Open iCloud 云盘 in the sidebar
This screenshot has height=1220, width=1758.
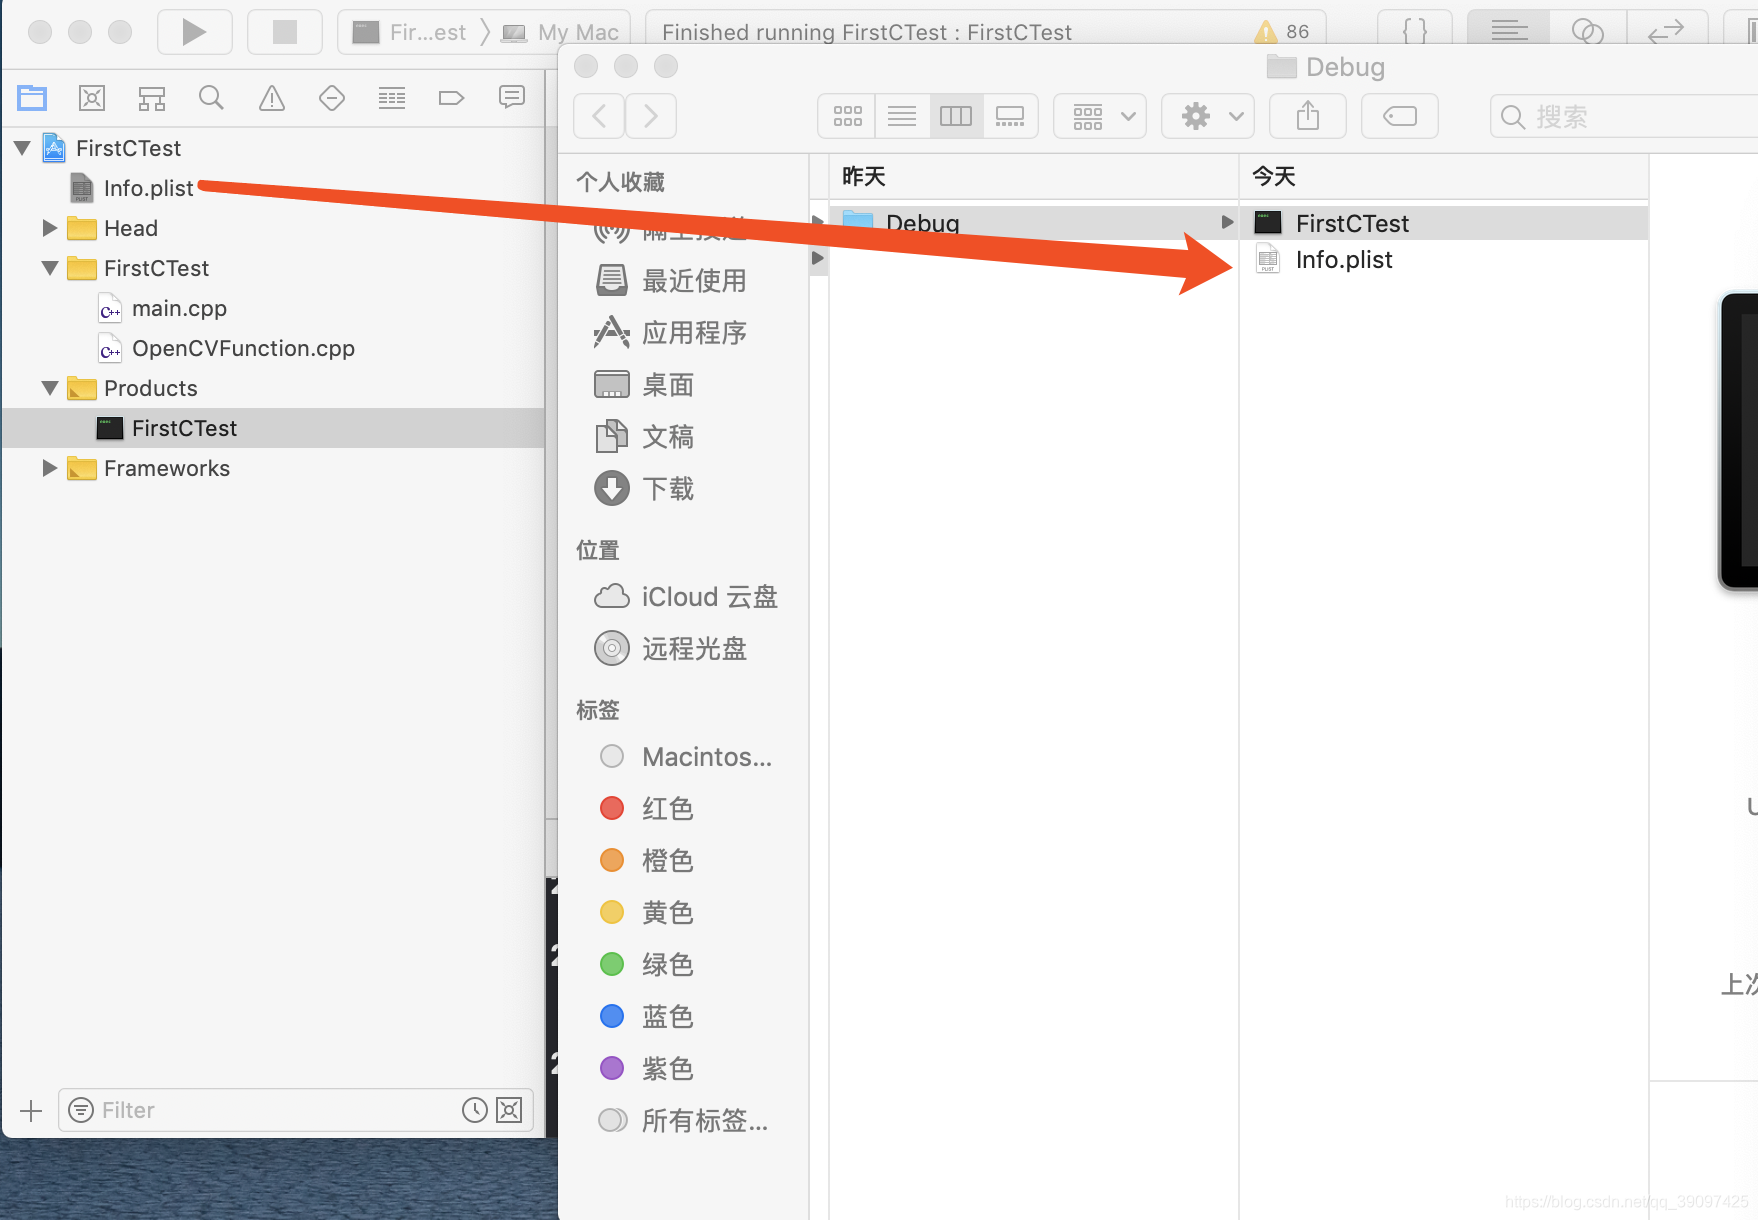point(709,596)
